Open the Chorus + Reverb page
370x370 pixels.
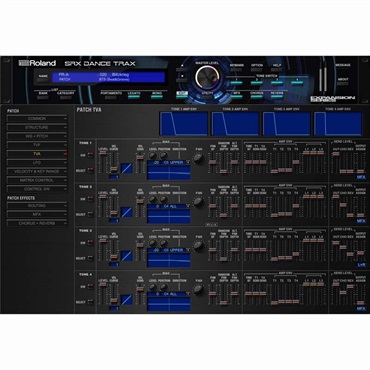[37, 223]
